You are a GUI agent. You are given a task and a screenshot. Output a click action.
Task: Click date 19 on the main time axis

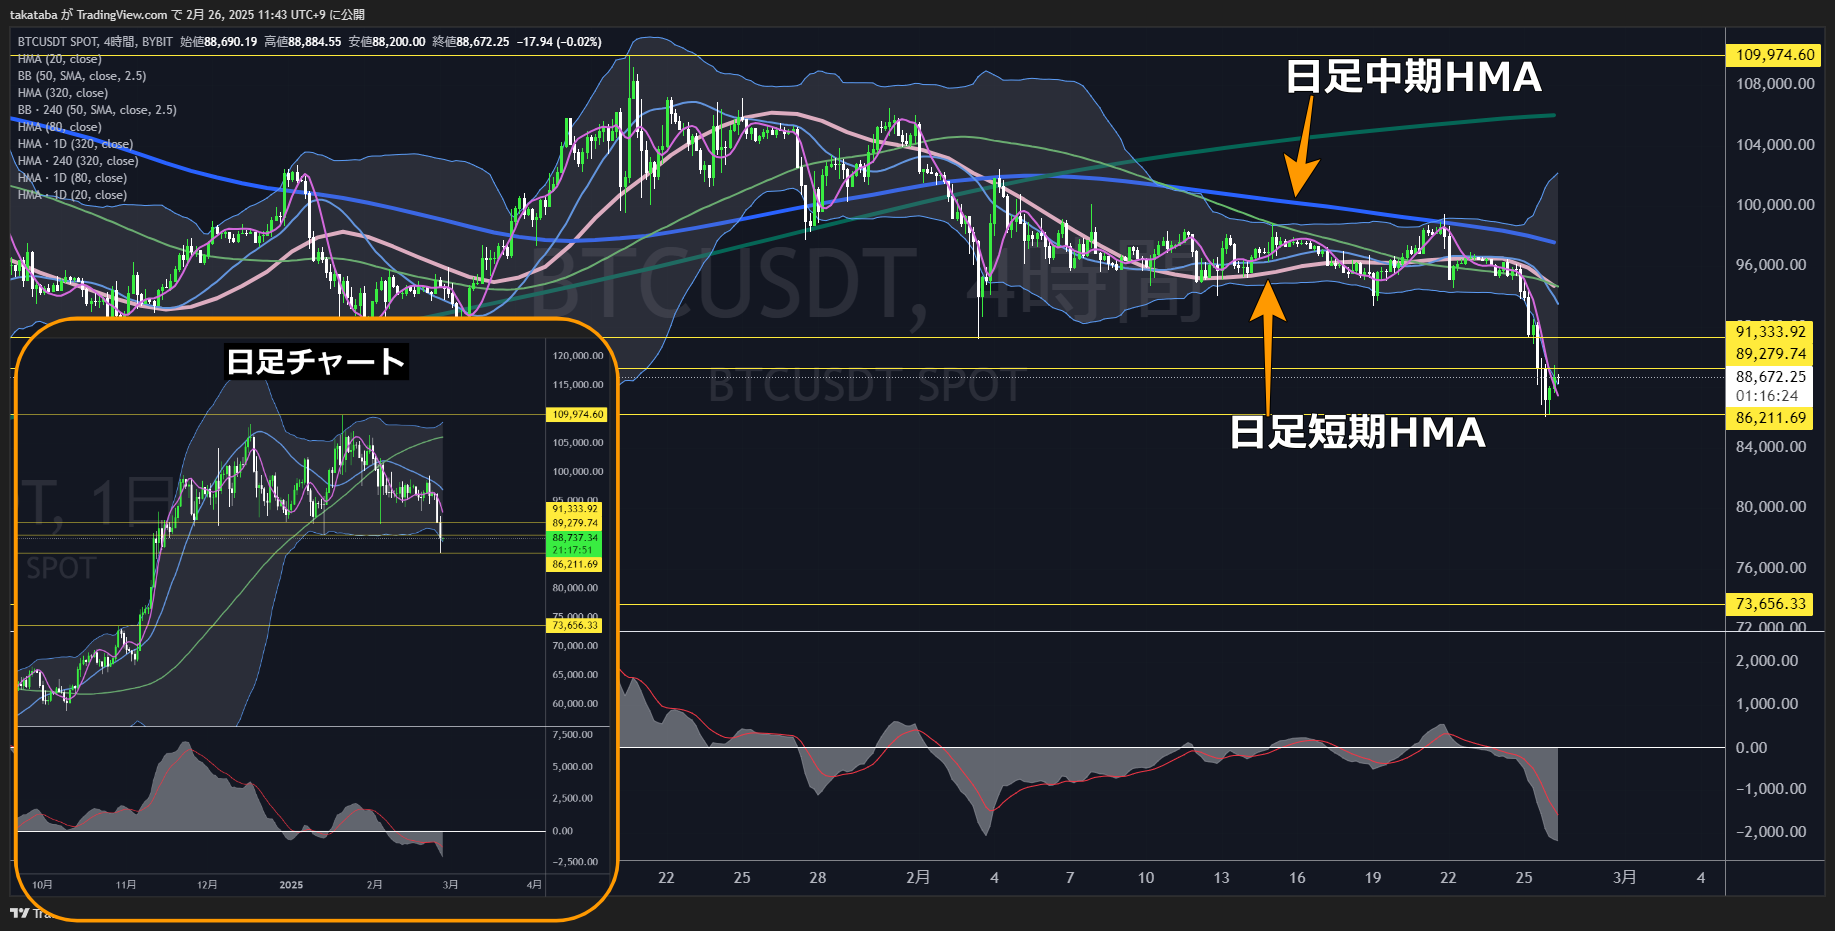click(1373, 878)
